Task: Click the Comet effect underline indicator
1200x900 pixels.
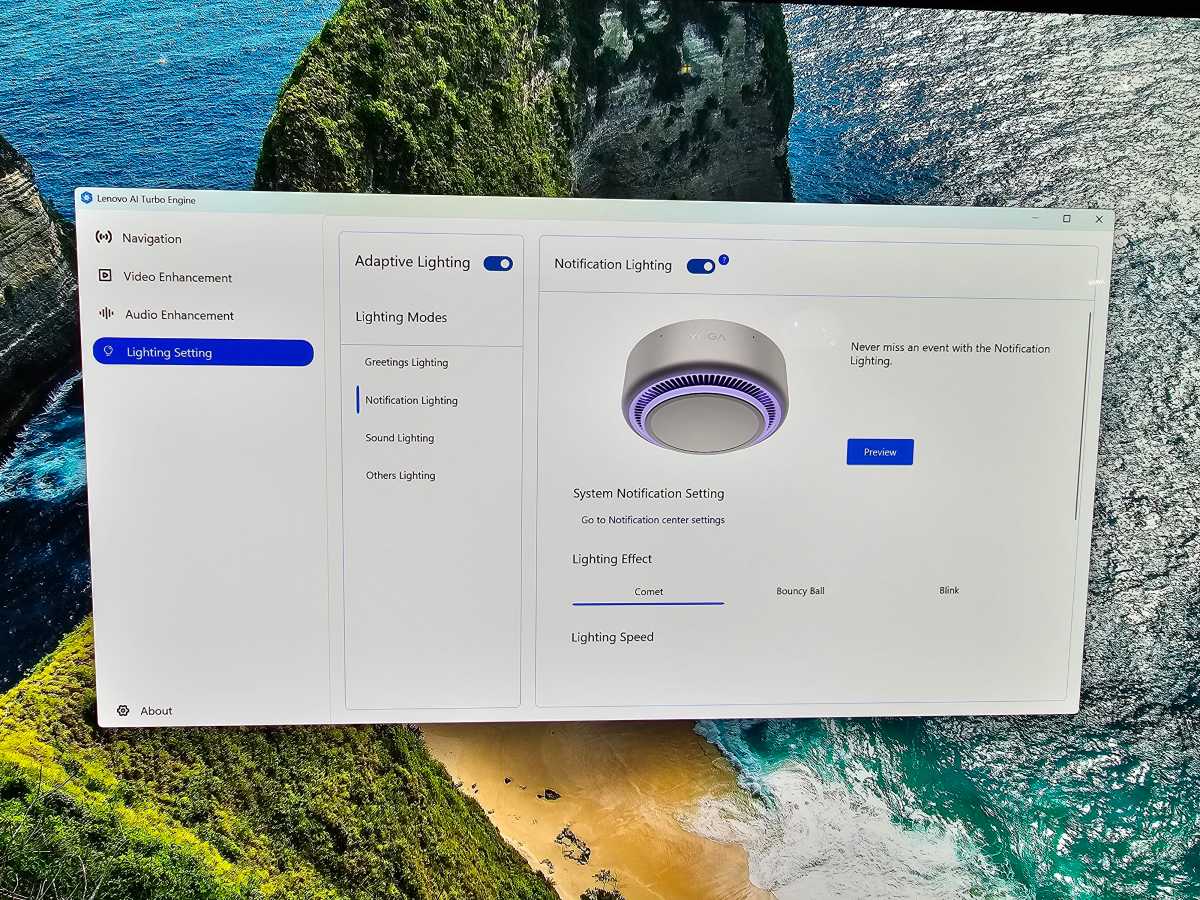Action: pyautogui.click(x=648, y=602)
